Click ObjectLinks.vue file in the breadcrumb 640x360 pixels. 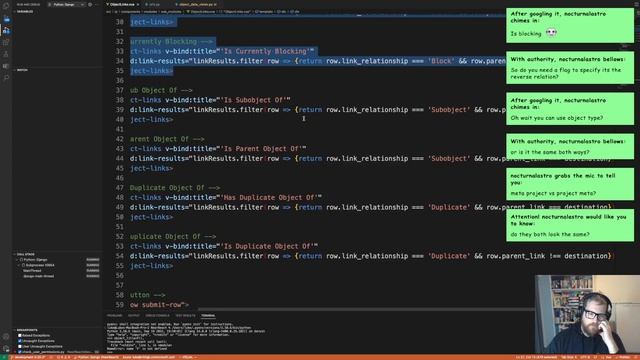(201, 11)
